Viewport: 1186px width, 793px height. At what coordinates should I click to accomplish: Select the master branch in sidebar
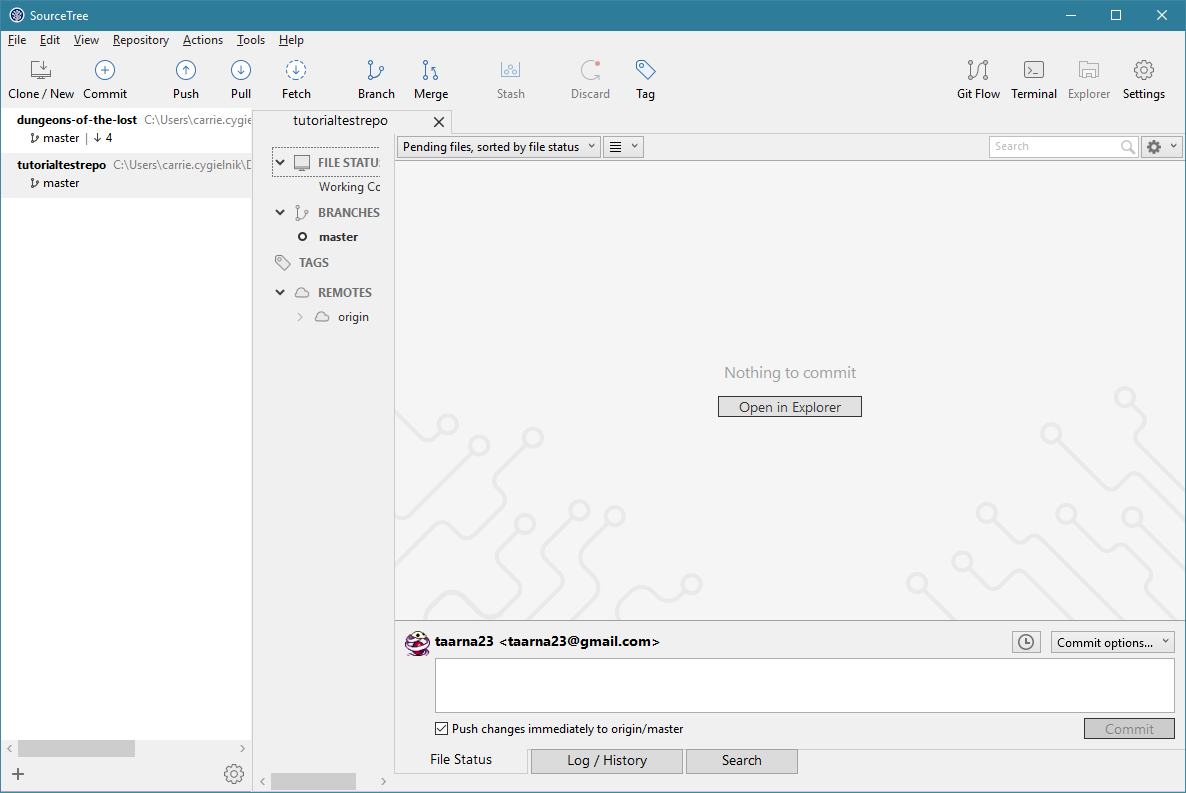click(x=338, y=237)
